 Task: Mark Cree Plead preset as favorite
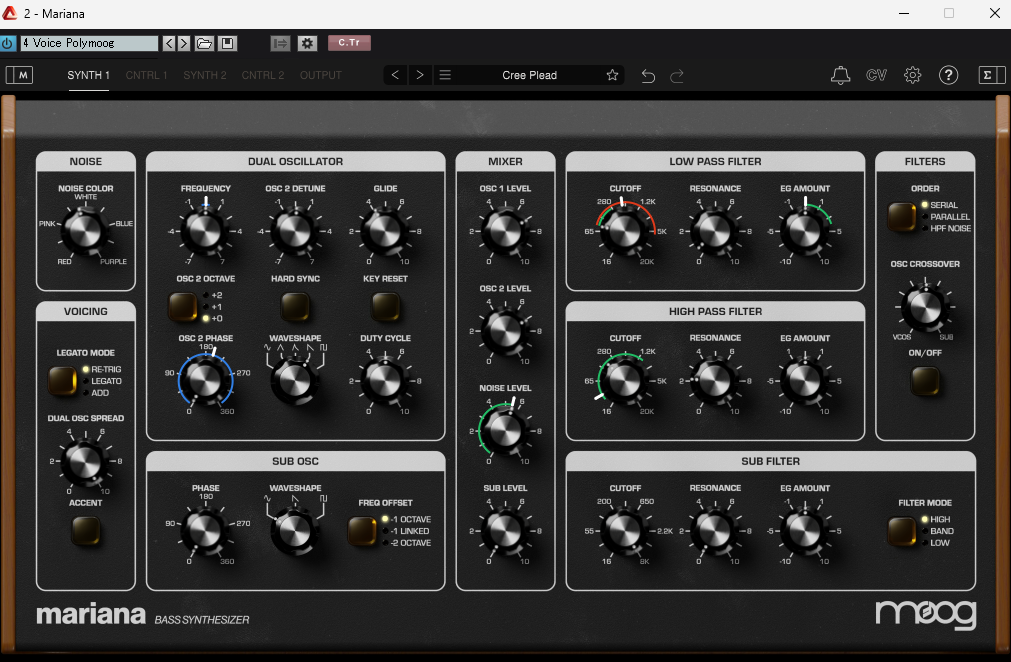612,75
